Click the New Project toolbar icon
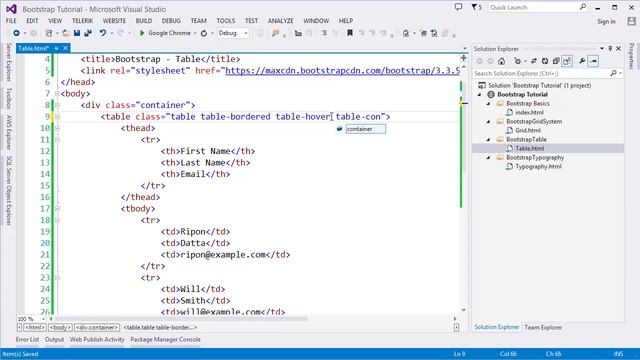Viewport: 640px width, 360px height. [49, 33]
